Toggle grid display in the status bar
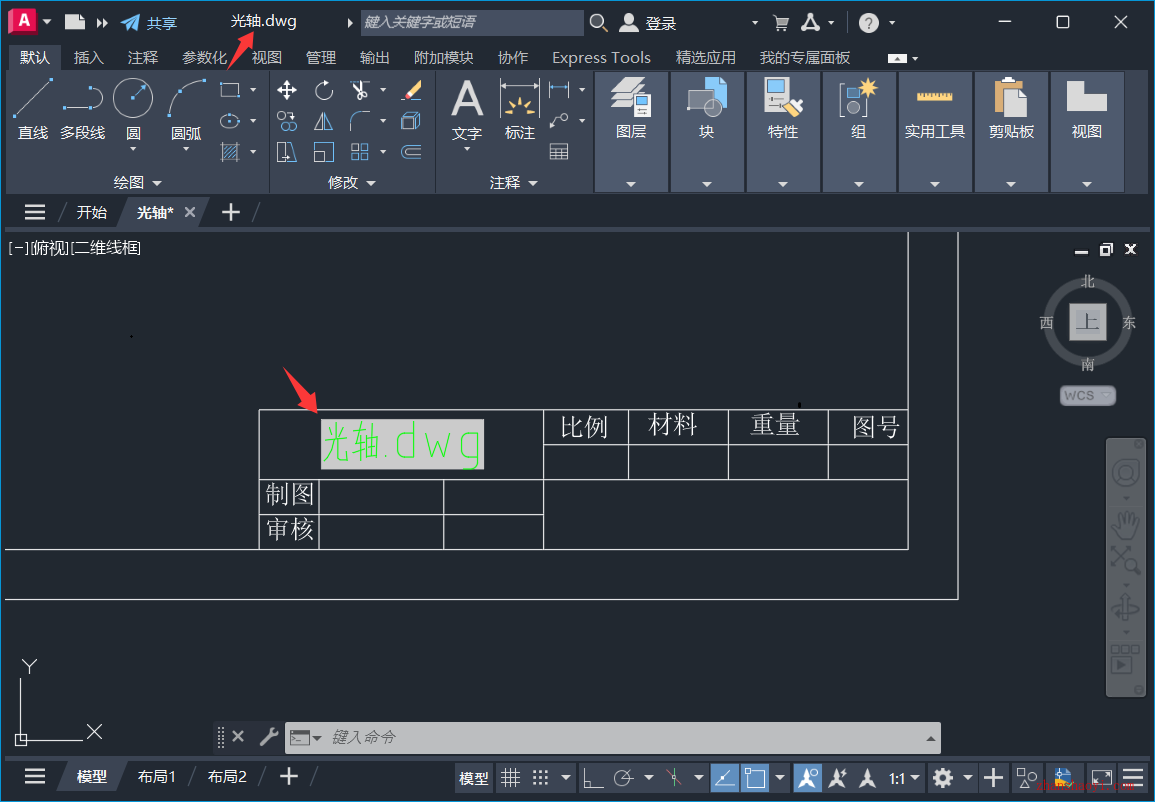This screenshot has width=1155, height=802. (509, 778)
